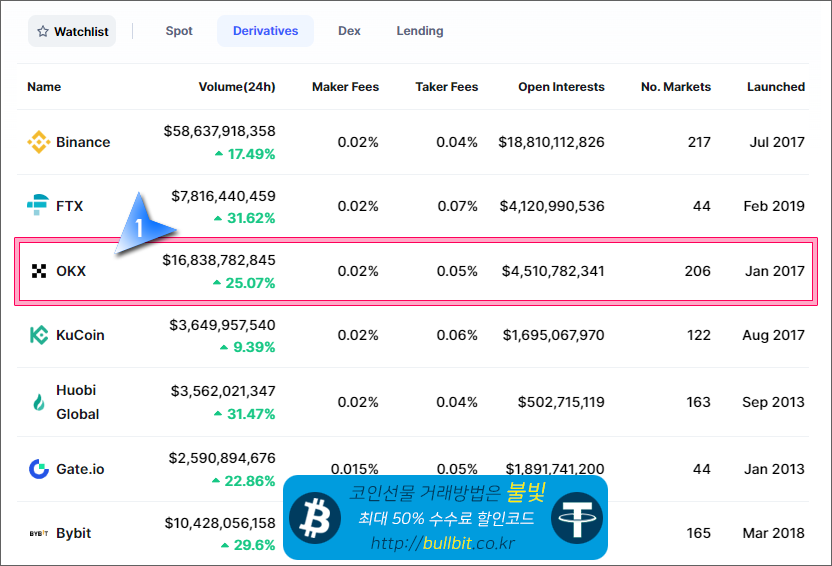Select KuCoin volume $3,649,957,540
The width and height of the screenshot is (832, 566).
pos(222,325)
